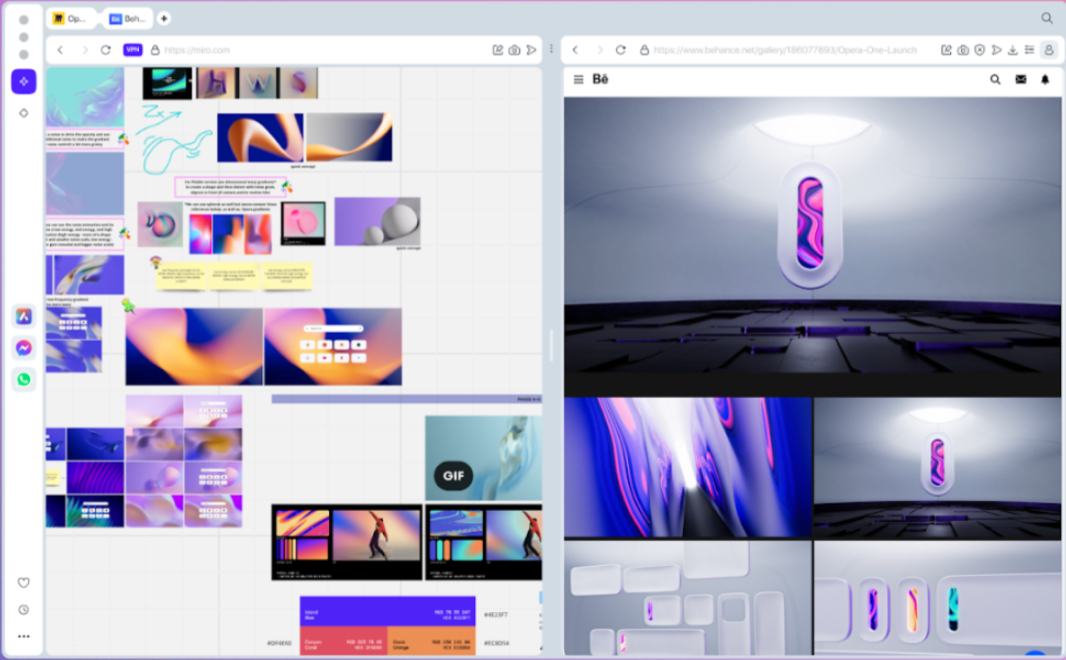1066x660 pixels.
Task: Capture a page snapshot with the camera icon
Action: coord(515,48)
